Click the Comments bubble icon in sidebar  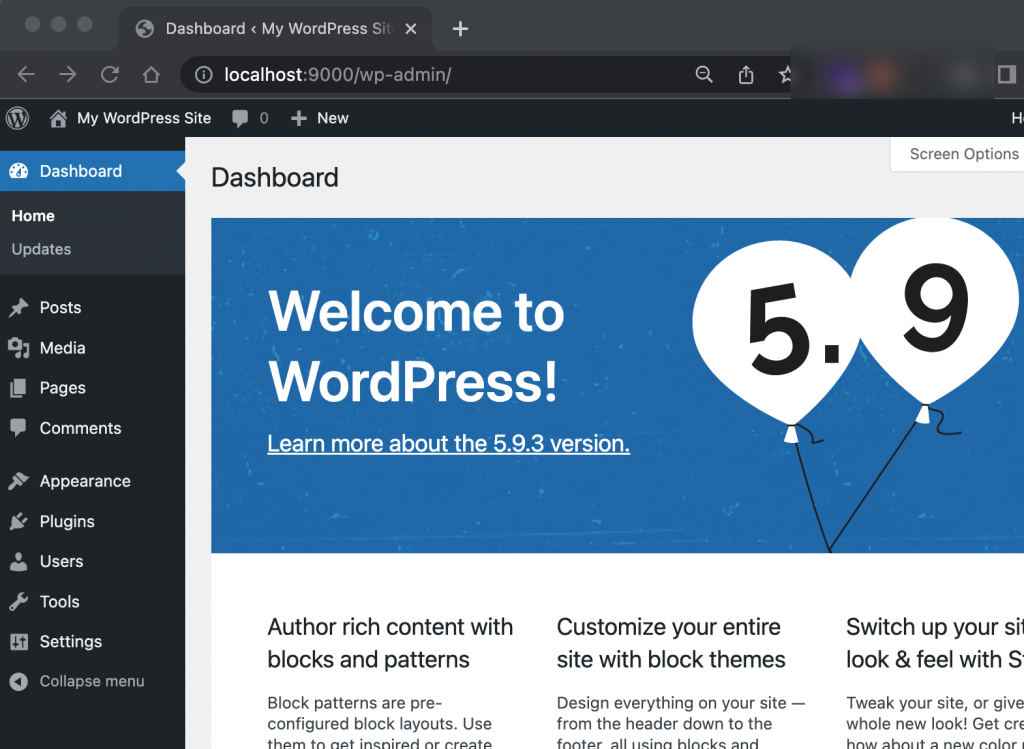click(x=18, y=428)
